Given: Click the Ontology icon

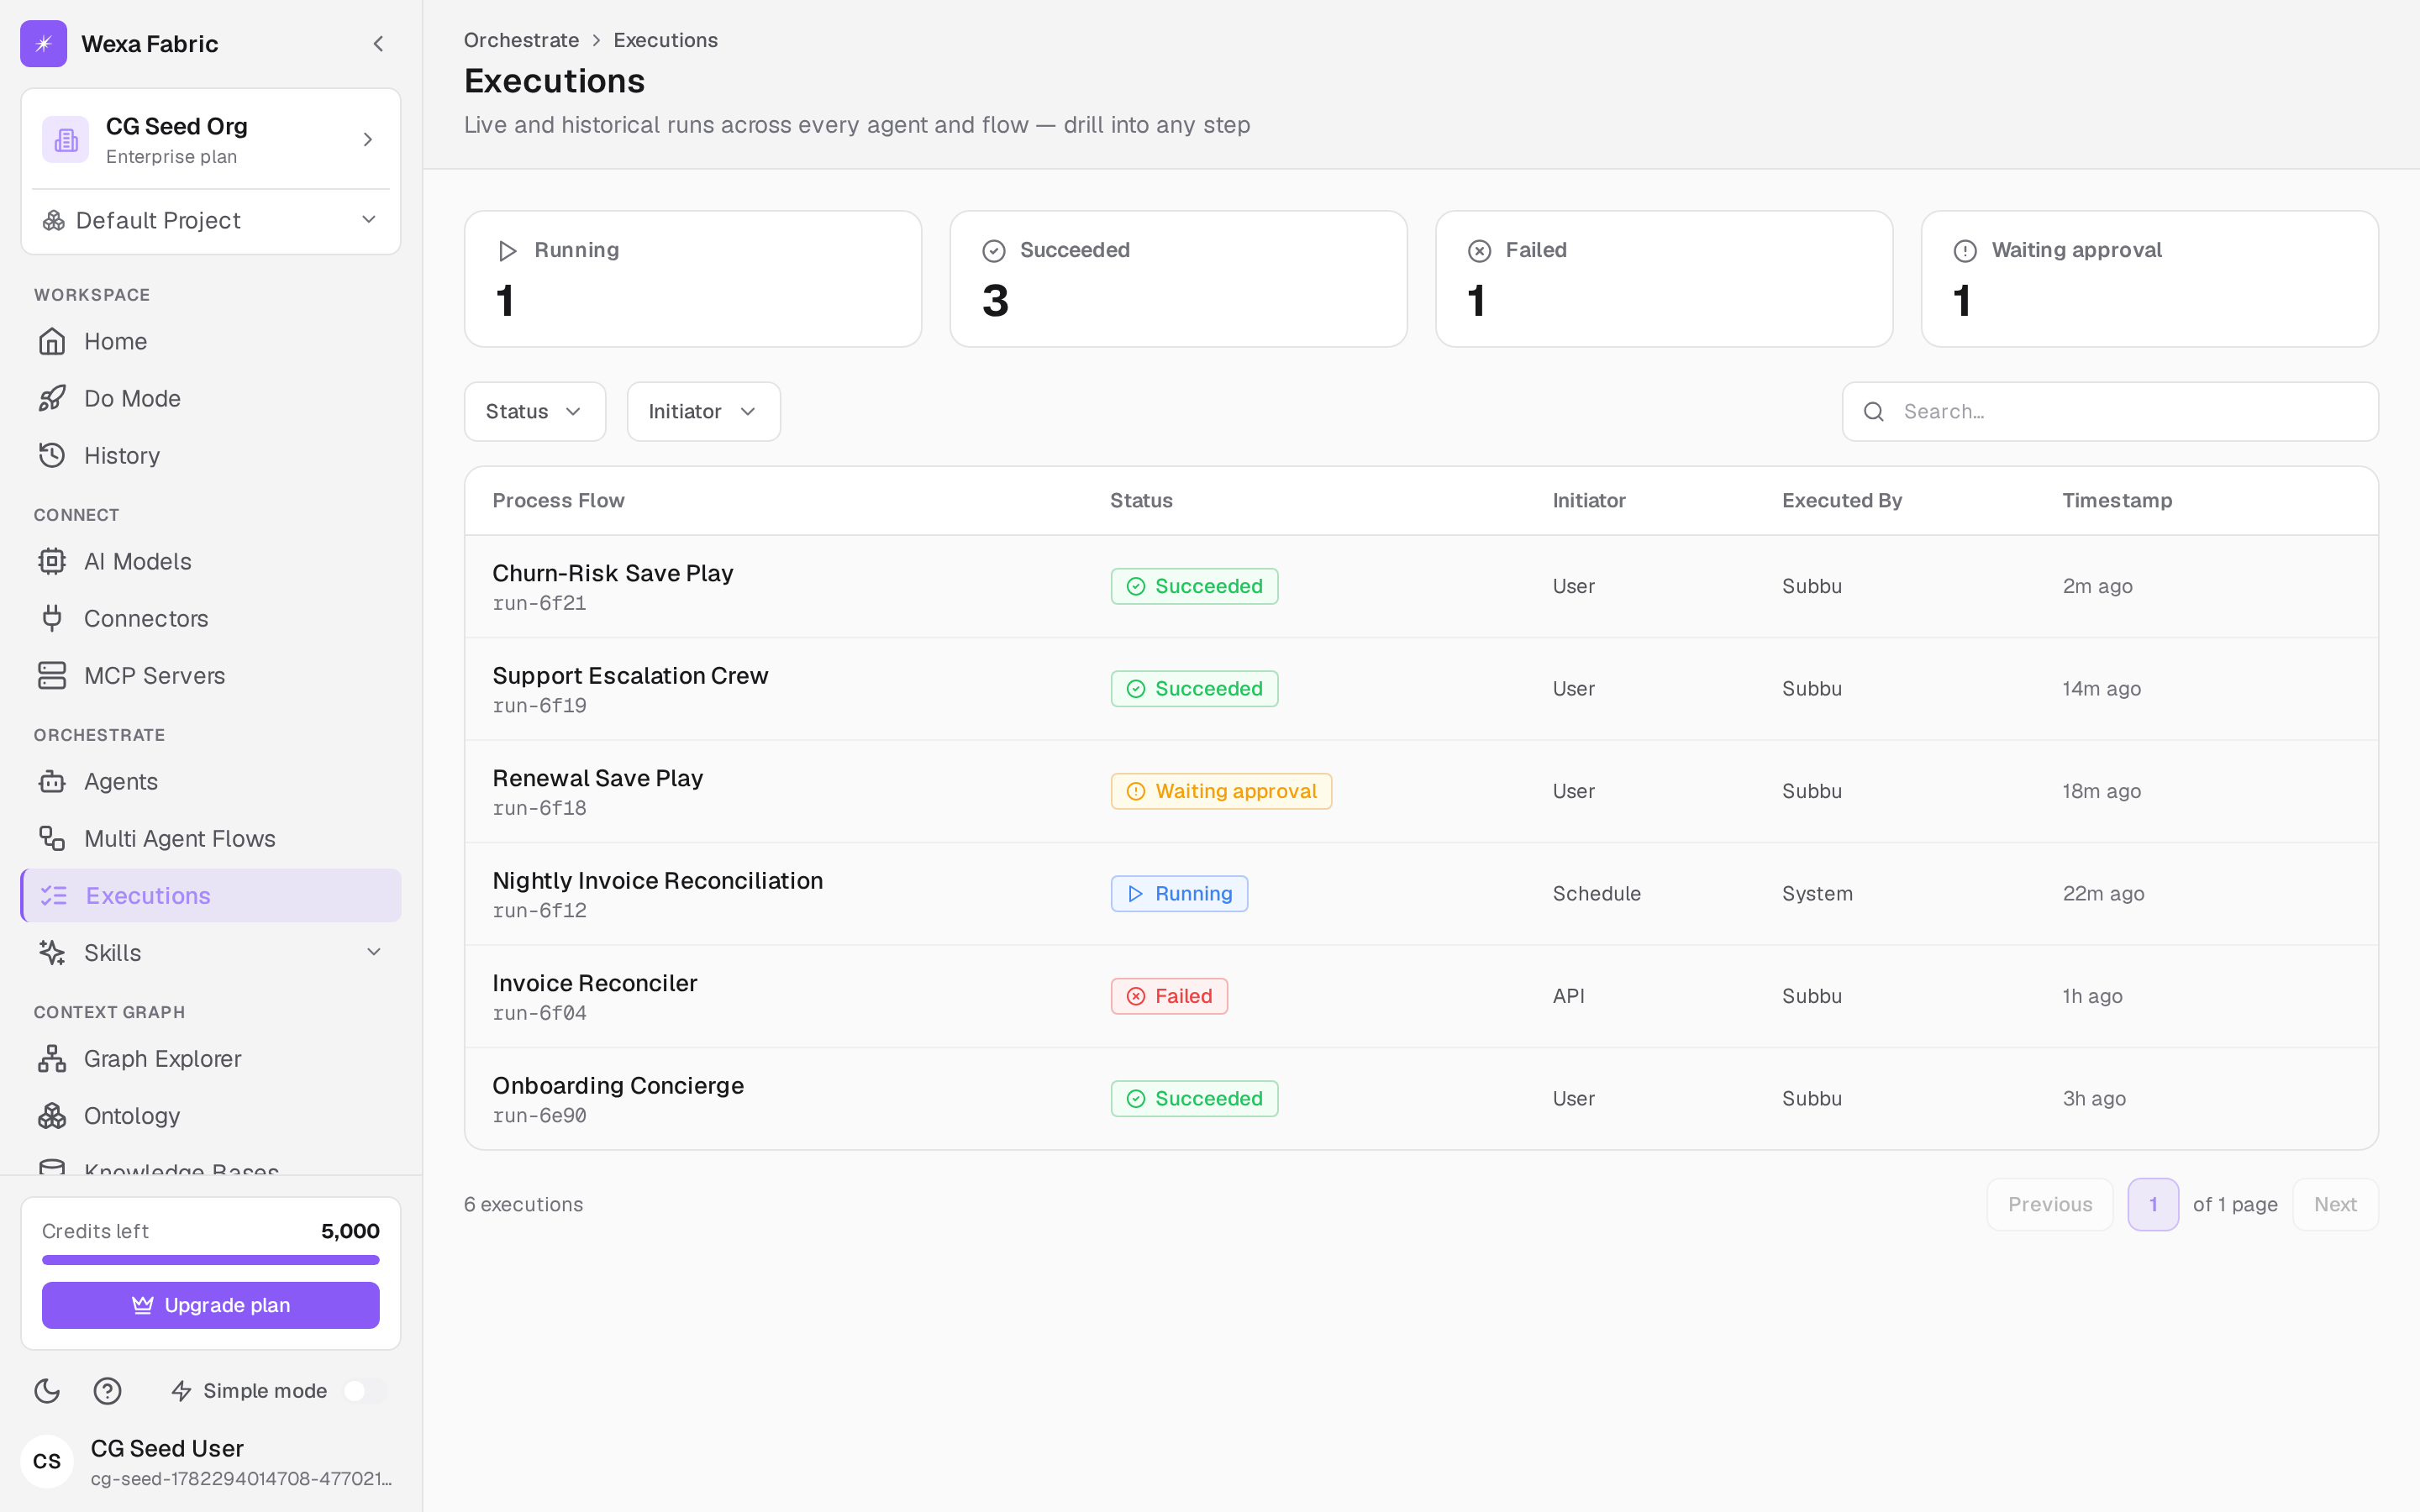Looking at the screenshot, I should (52, 1116).
